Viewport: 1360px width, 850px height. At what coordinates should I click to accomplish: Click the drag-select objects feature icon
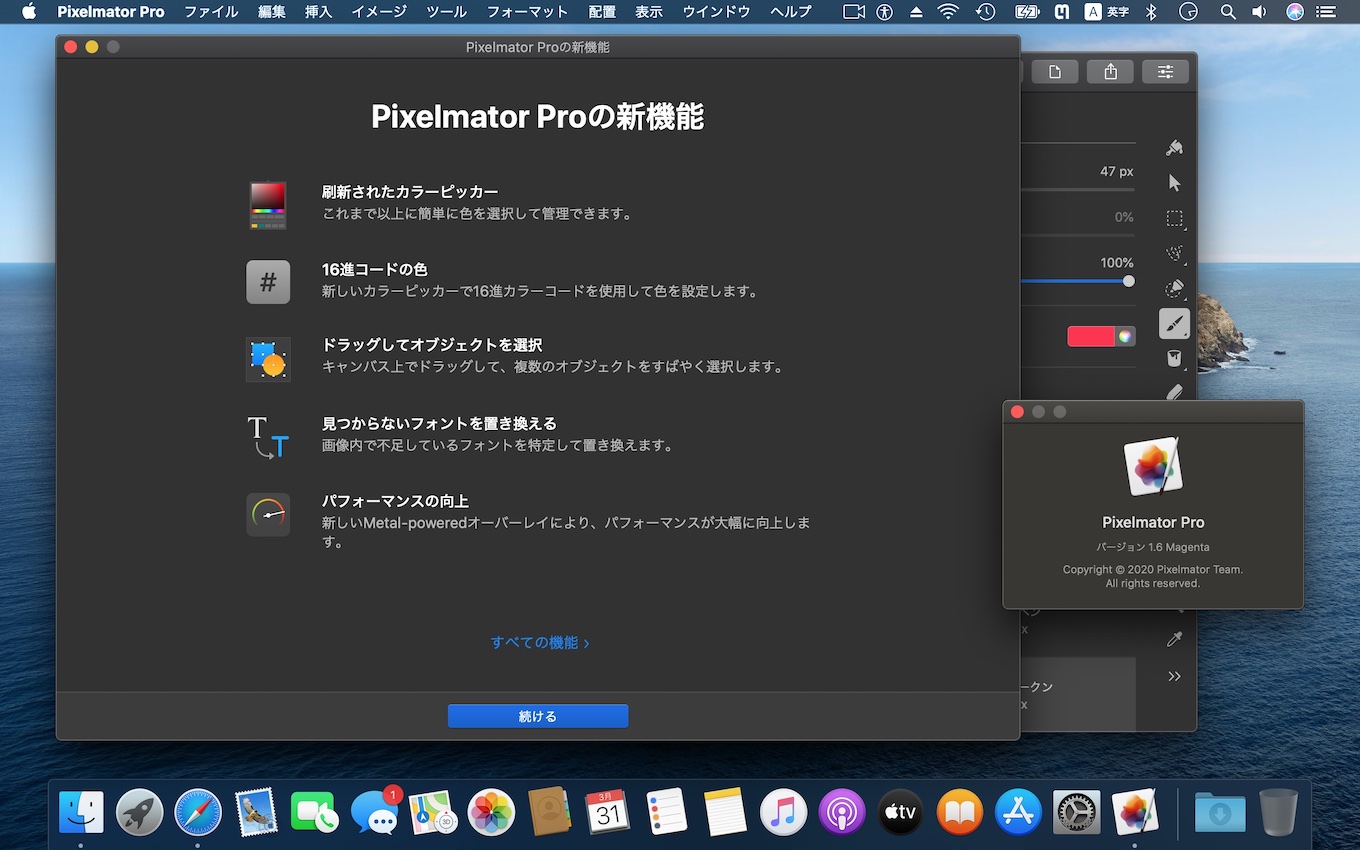(x=268, y=359)
